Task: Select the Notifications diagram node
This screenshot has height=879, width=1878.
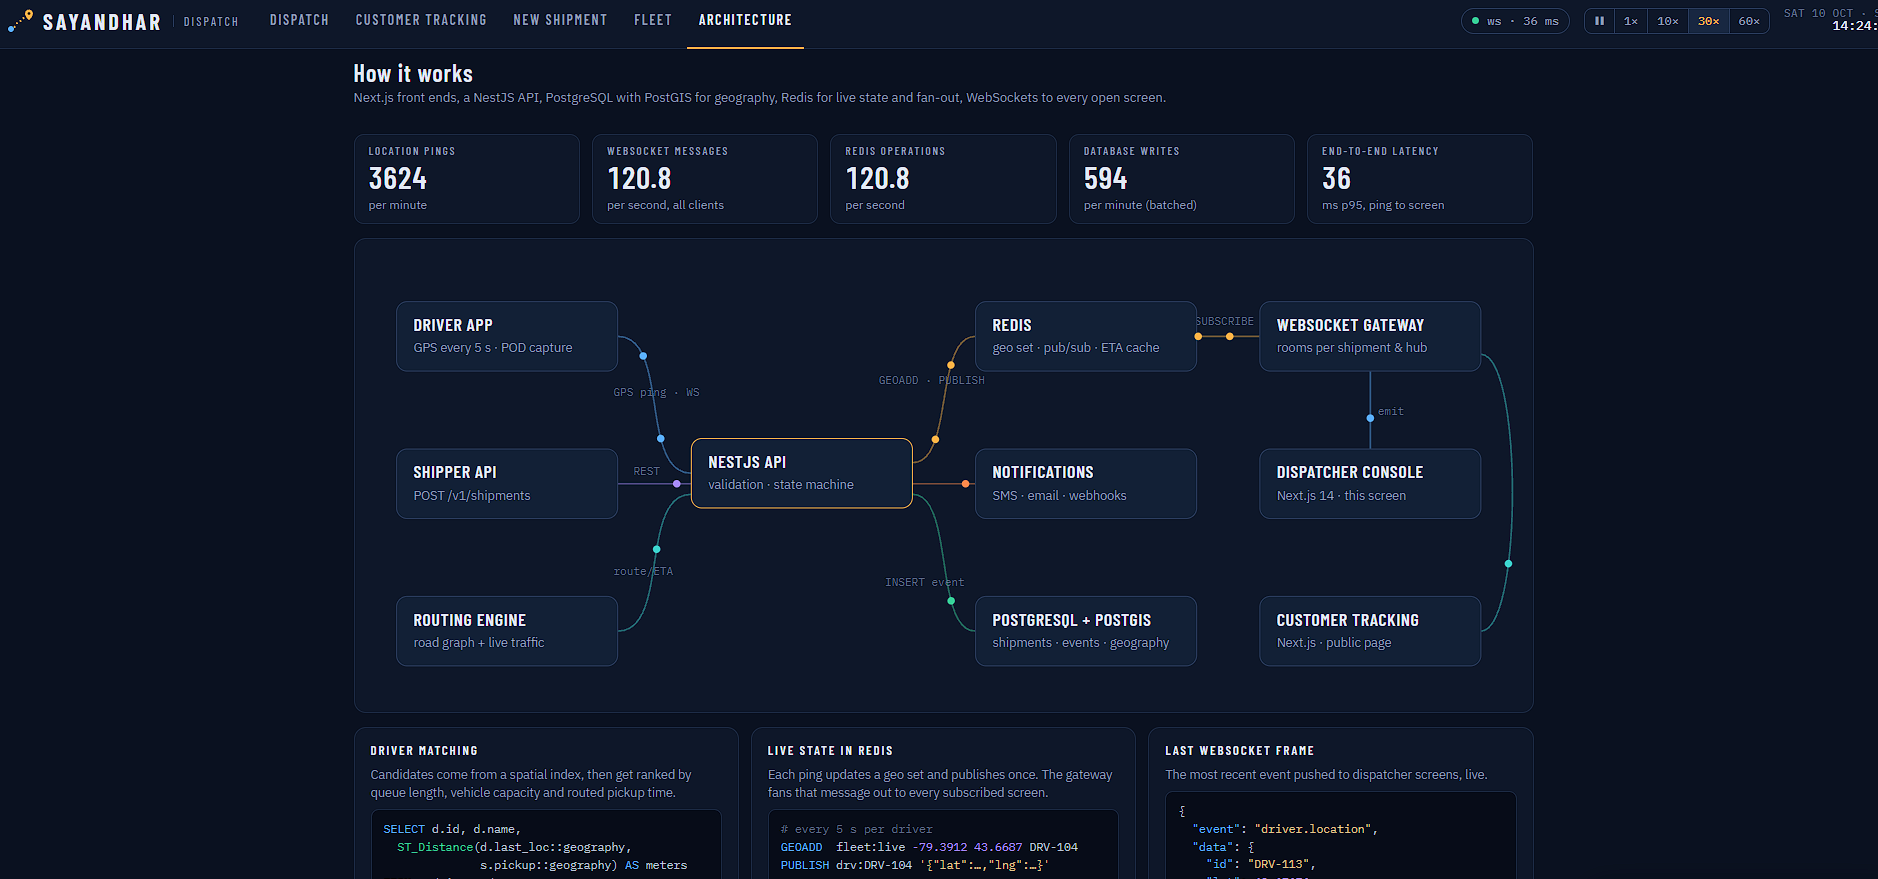Action: click(x=1086, y=484)
